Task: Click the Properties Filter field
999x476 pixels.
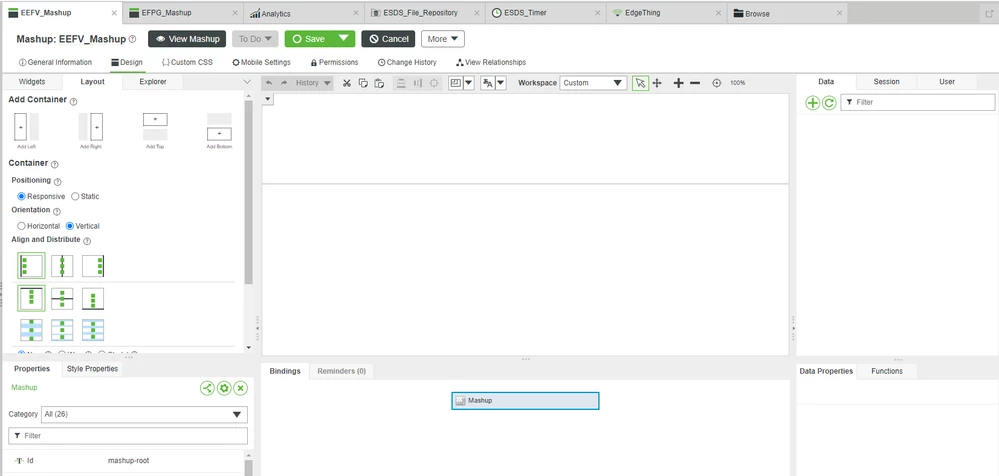Action: click(x=127, y=436)
